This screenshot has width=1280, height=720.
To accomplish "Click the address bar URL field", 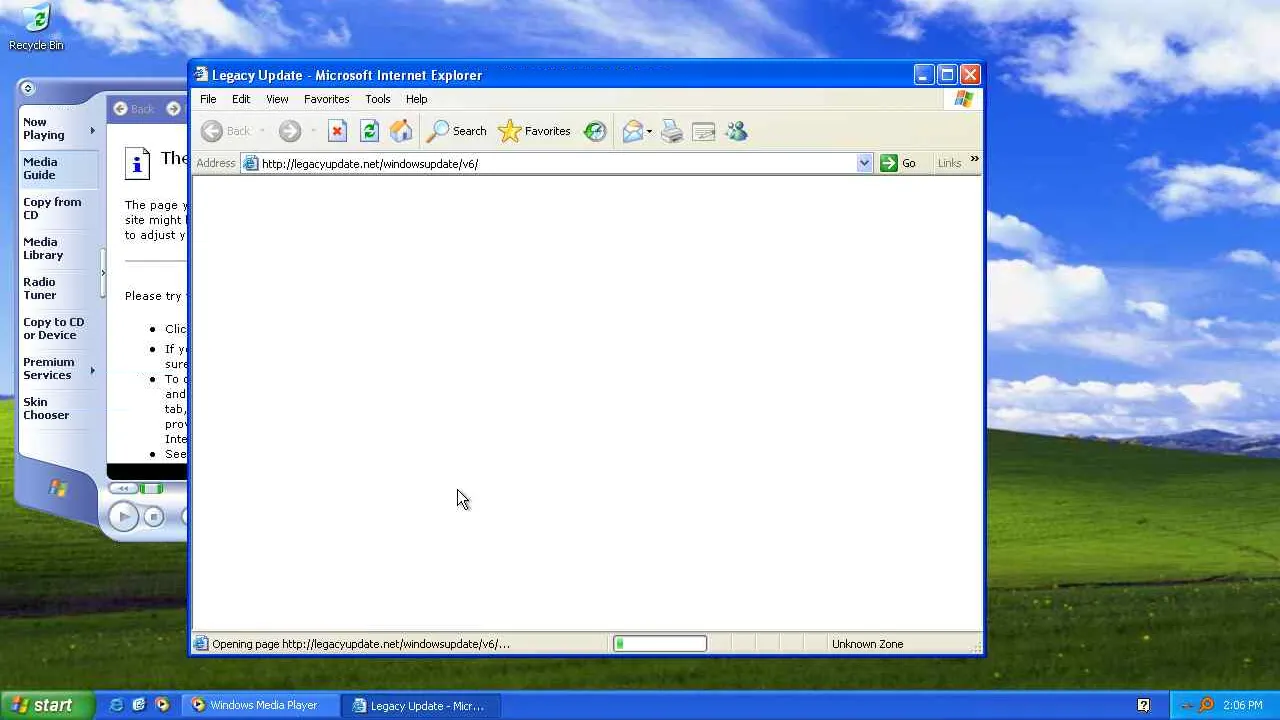I will (x=557, y=164).
